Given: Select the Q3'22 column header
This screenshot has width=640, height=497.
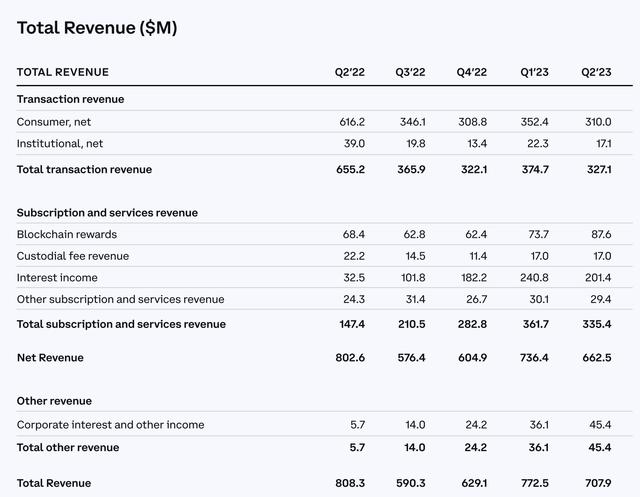Looking at the screenshot, I should (410, 72).
